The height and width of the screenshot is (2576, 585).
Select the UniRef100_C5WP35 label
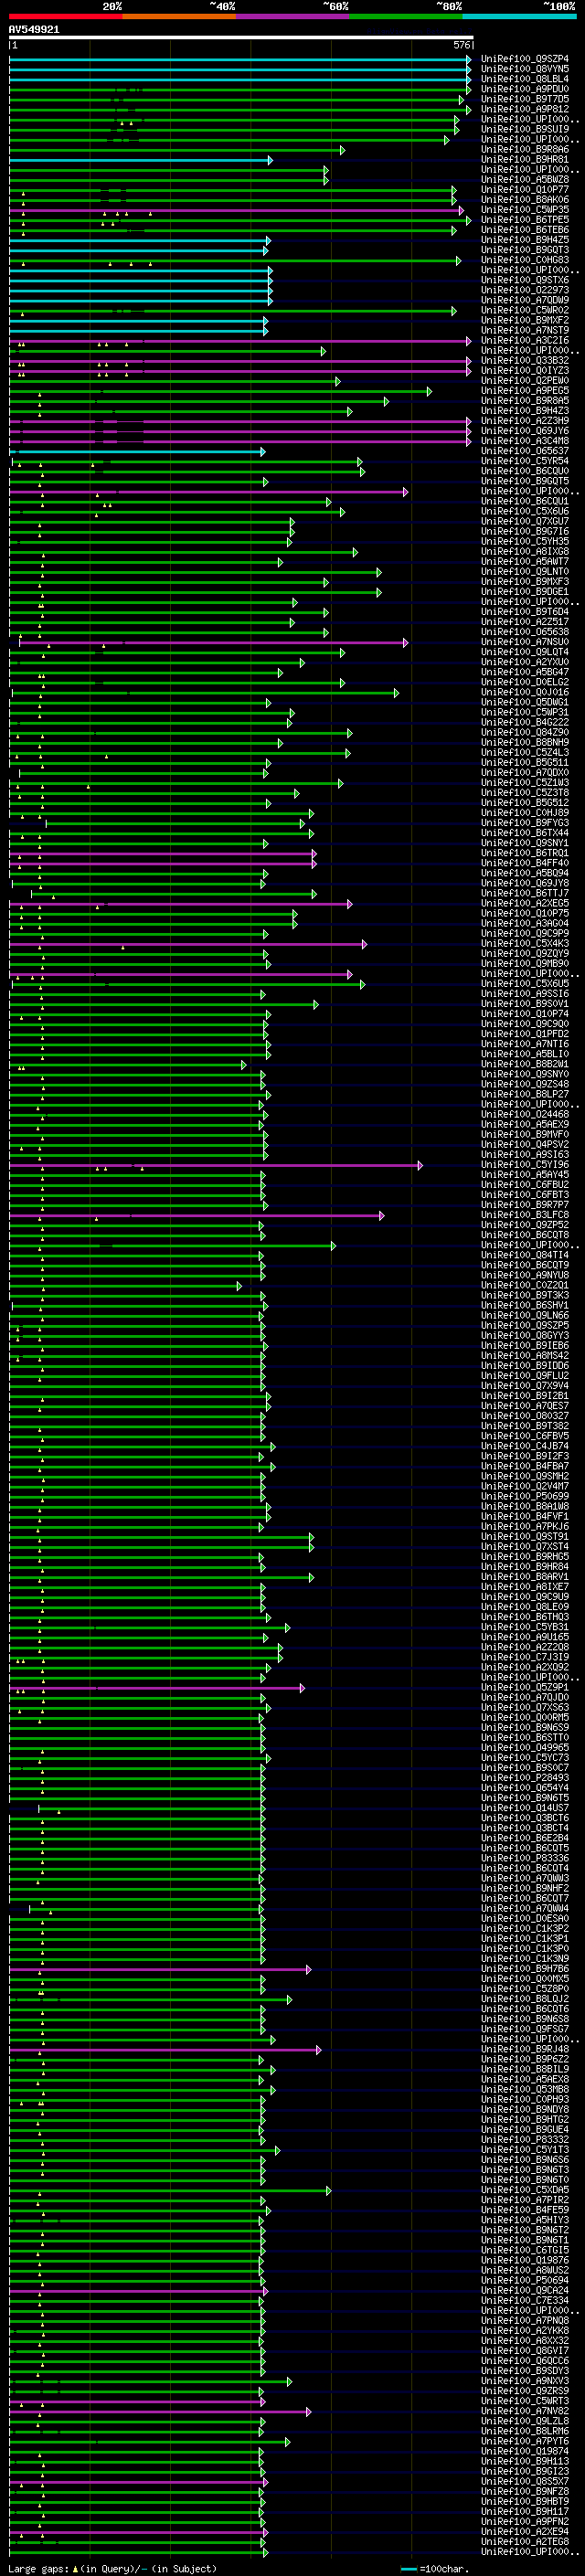point(525,210)
